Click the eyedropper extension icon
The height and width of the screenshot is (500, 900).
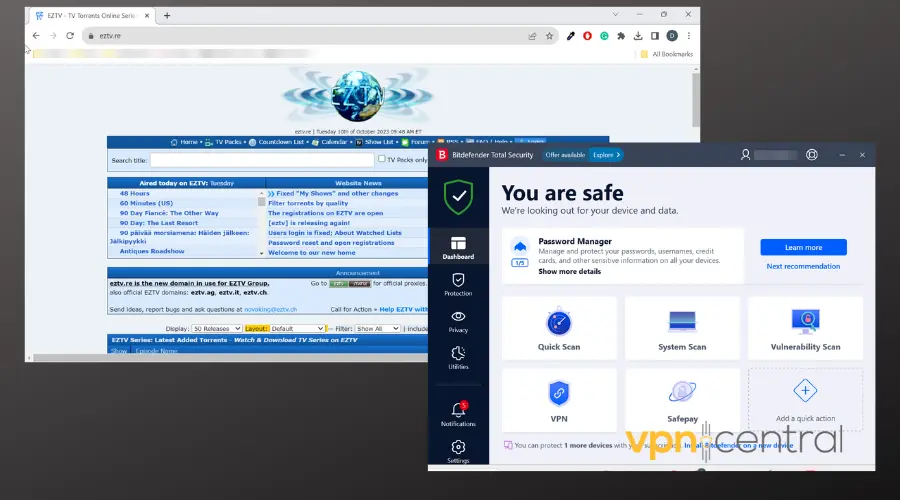[x=571, y=36]
